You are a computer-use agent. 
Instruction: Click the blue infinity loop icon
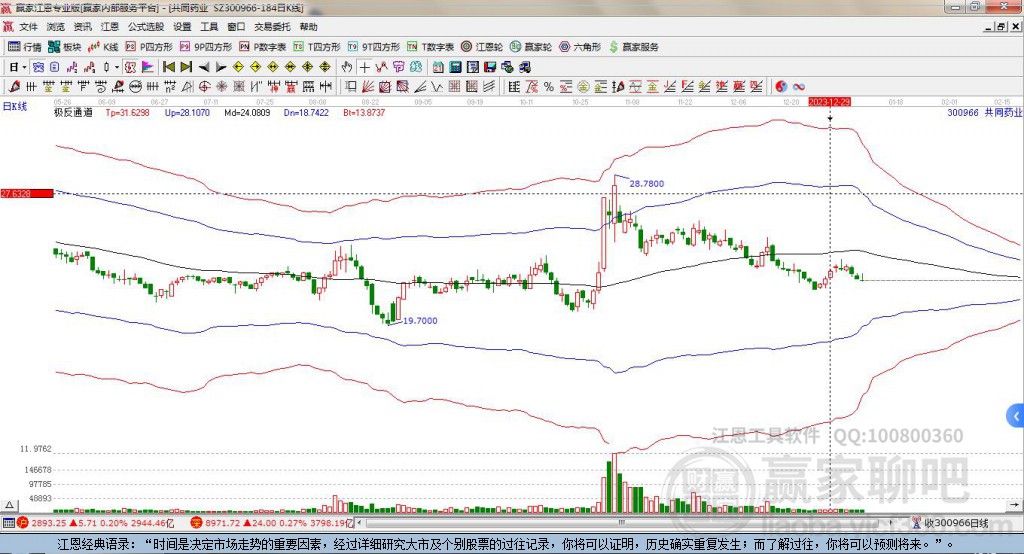click(x=798, y=86)
